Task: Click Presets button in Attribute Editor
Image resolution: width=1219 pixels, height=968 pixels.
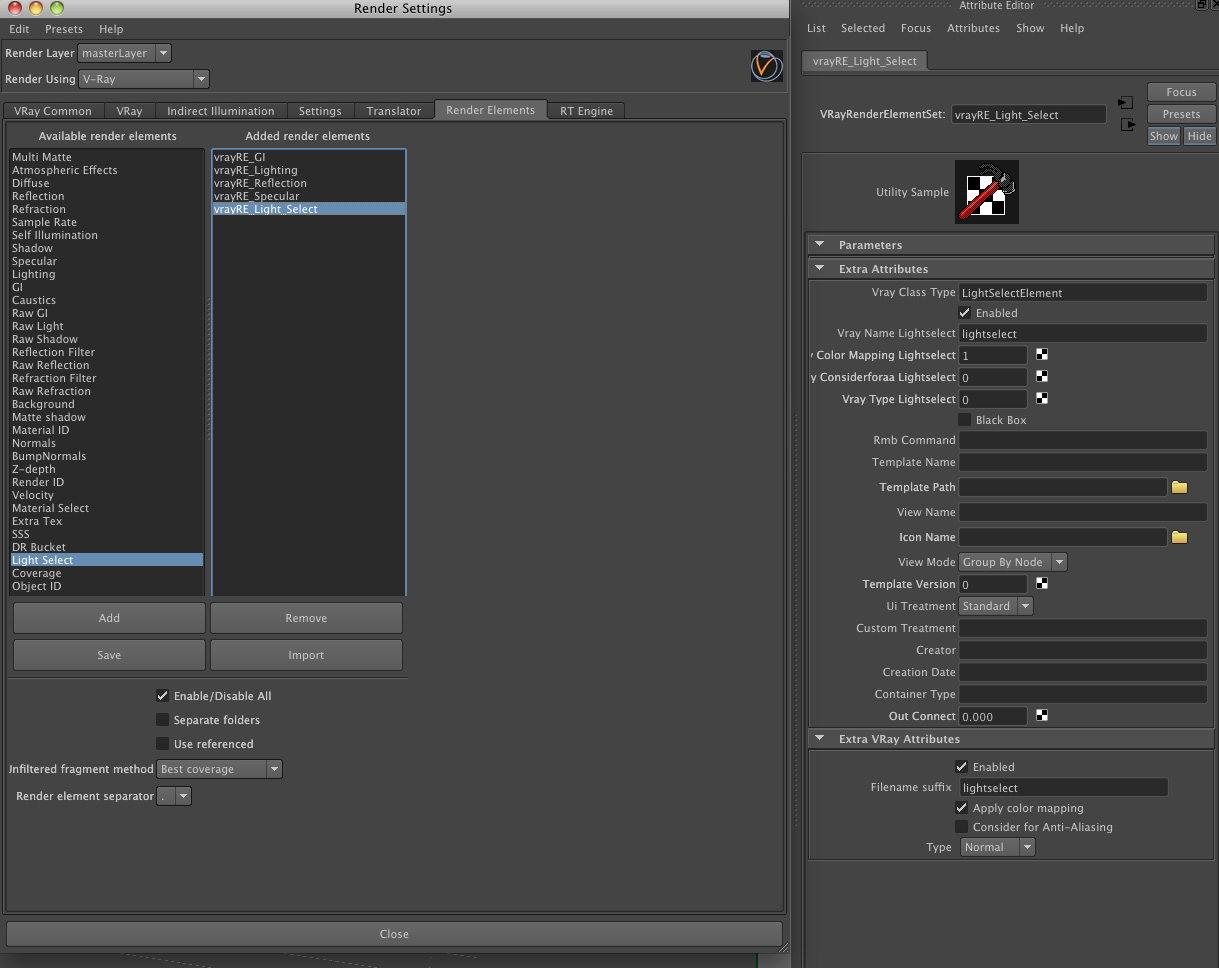Action: pos(1181,114)
